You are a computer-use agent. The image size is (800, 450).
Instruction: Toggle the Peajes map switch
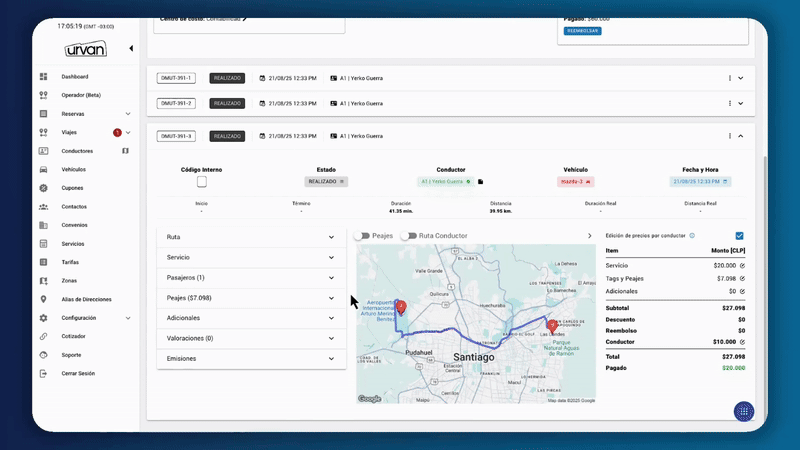point(362,236)
